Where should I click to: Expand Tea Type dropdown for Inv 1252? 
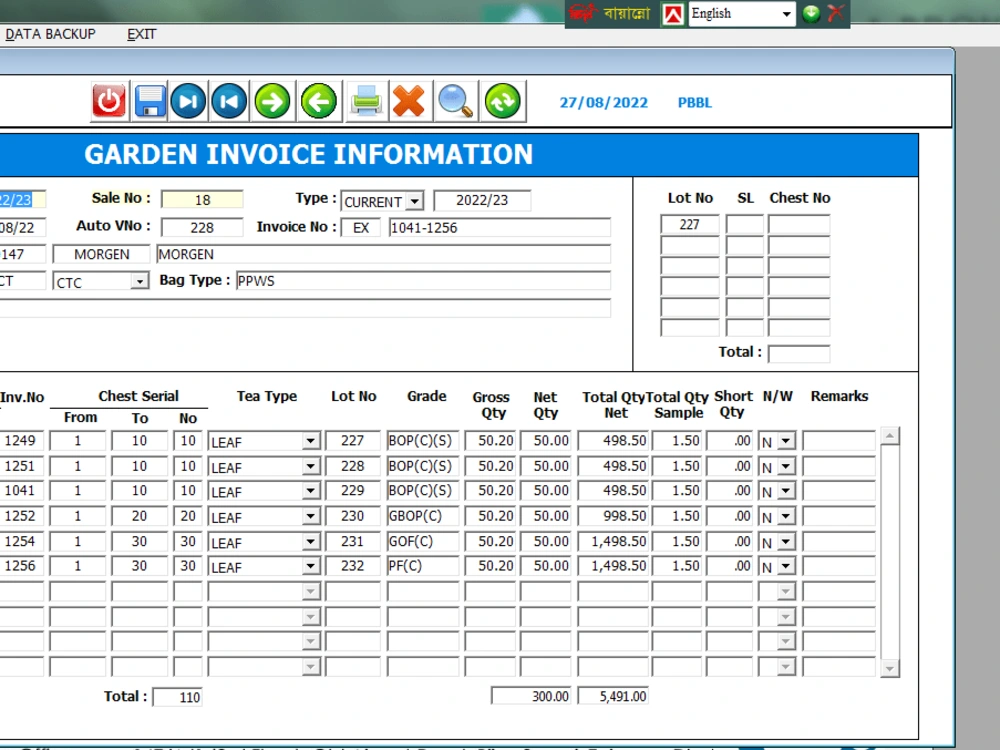click(310, 517)
